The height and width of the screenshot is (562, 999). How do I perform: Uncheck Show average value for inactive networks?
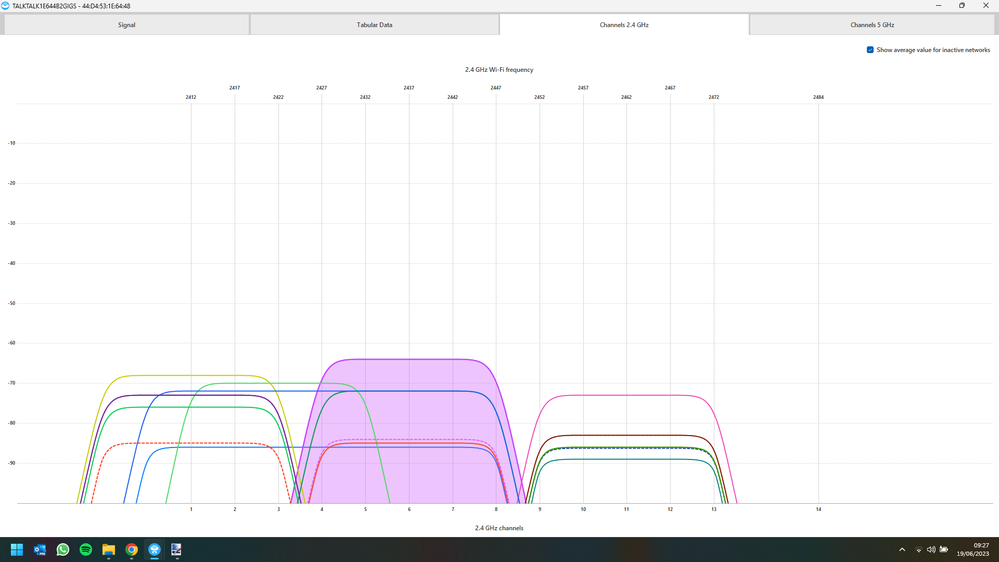[870, 50]
